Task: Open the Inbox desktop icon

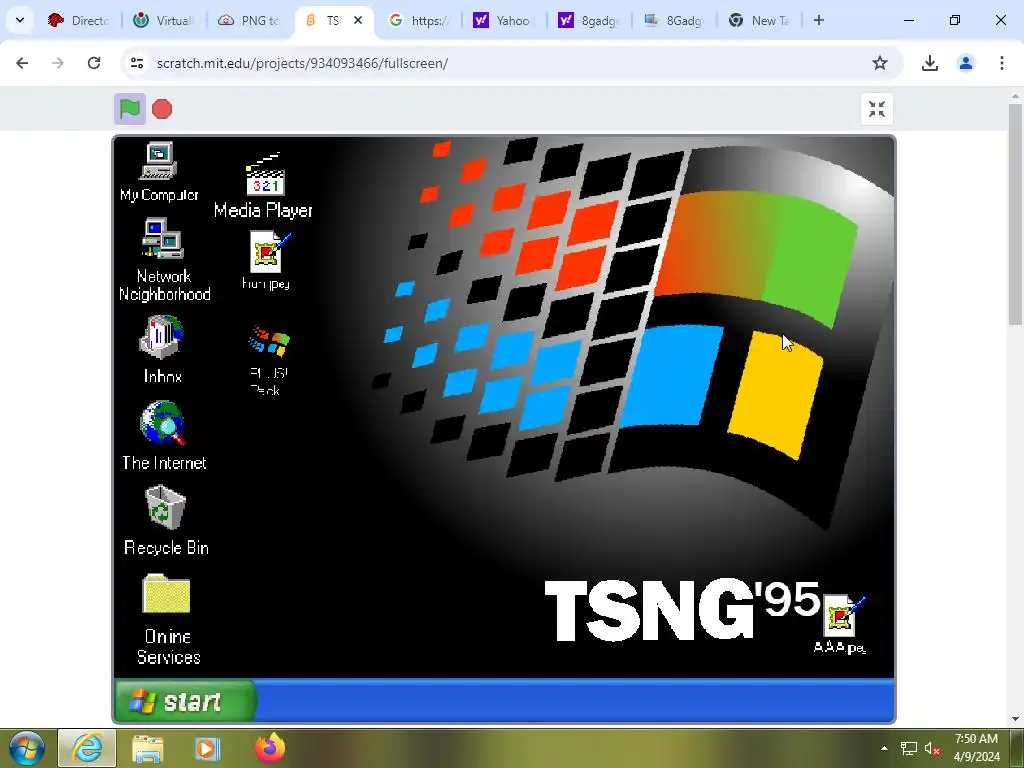Action: tap(162, 349)
